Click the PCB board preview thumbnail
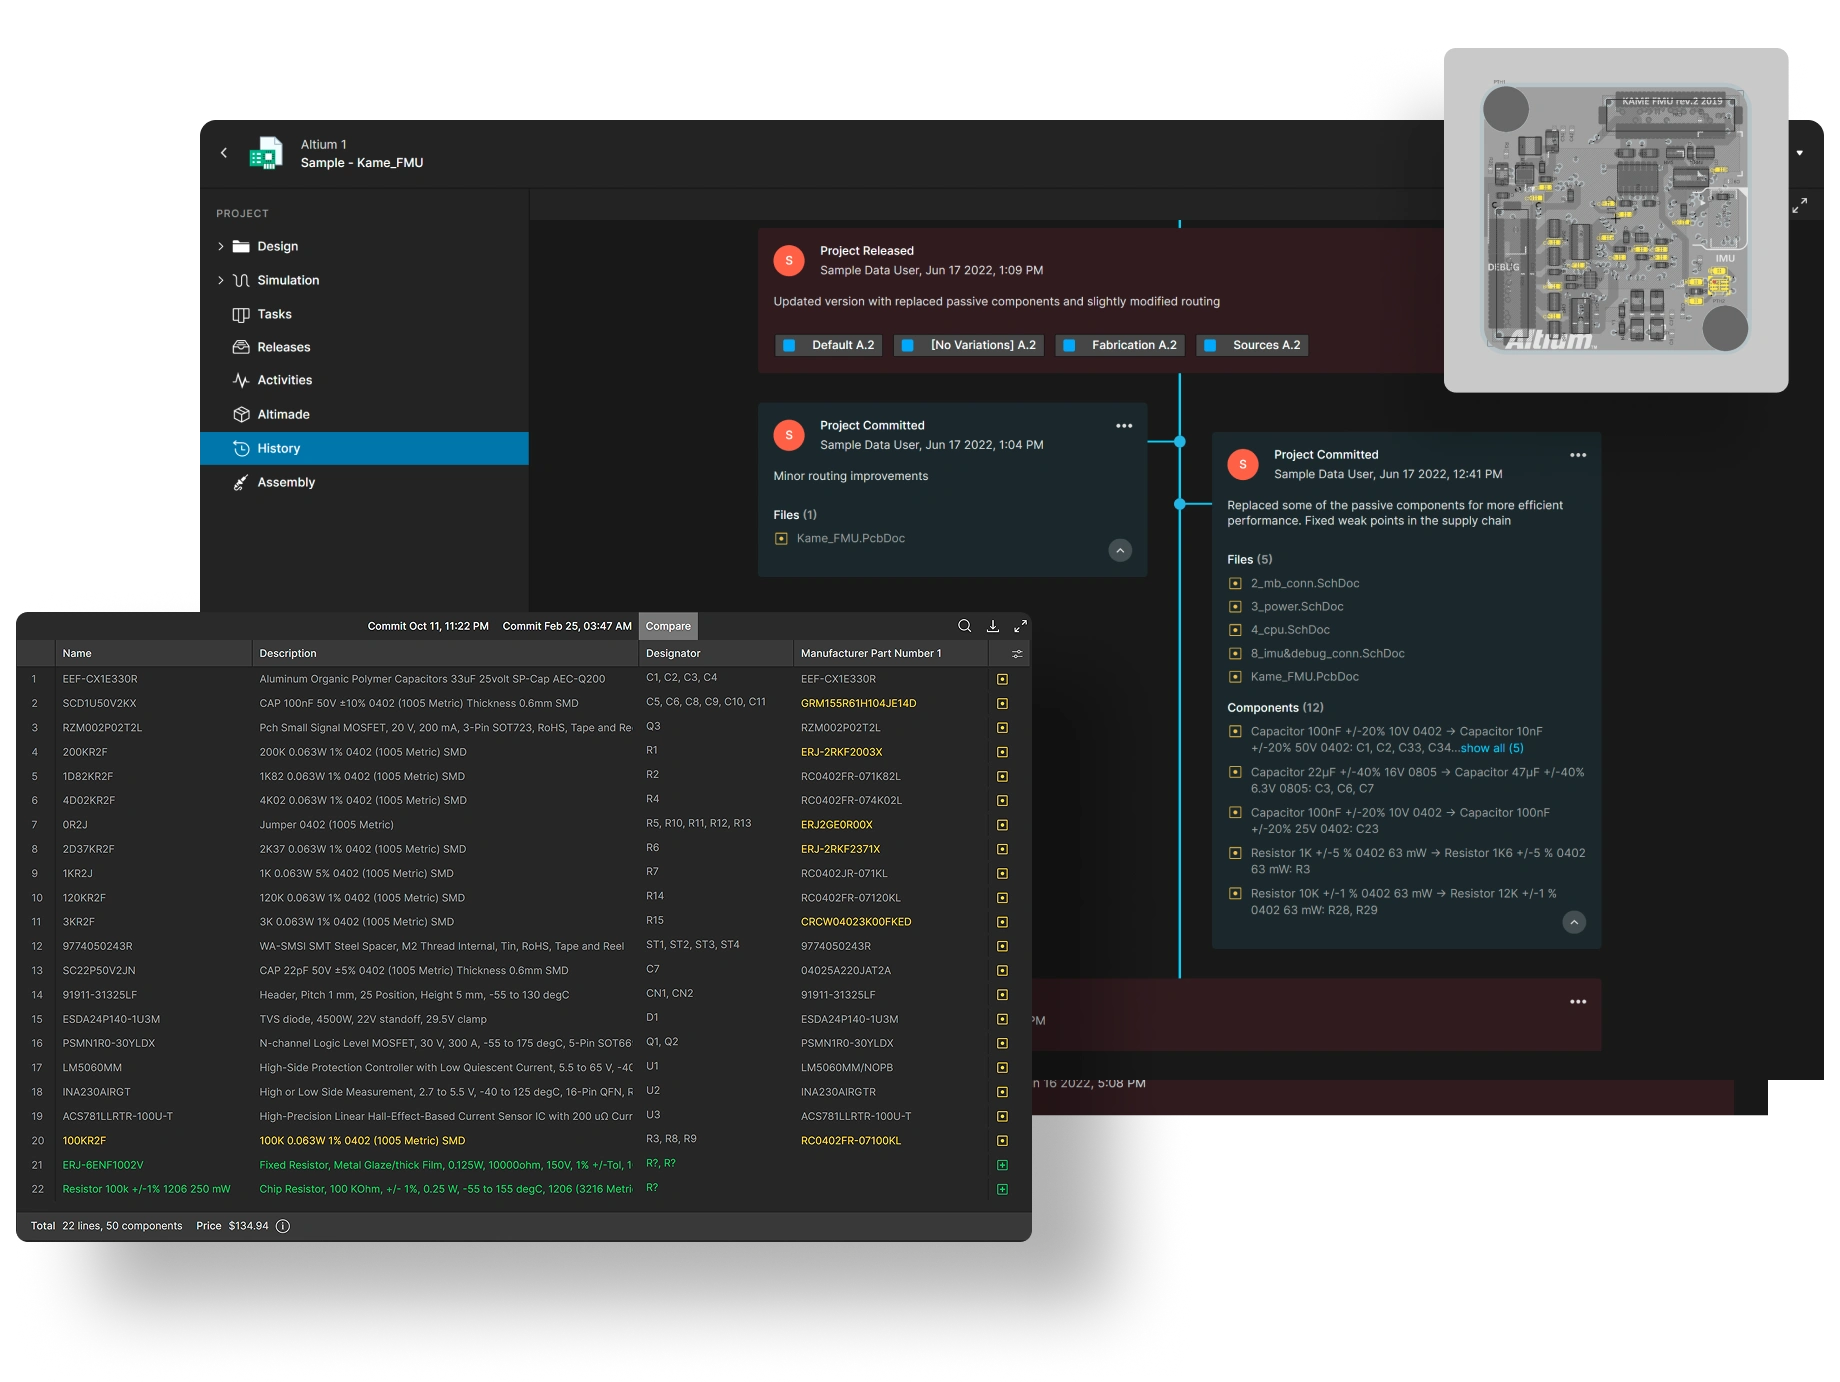 [1615, 220]
